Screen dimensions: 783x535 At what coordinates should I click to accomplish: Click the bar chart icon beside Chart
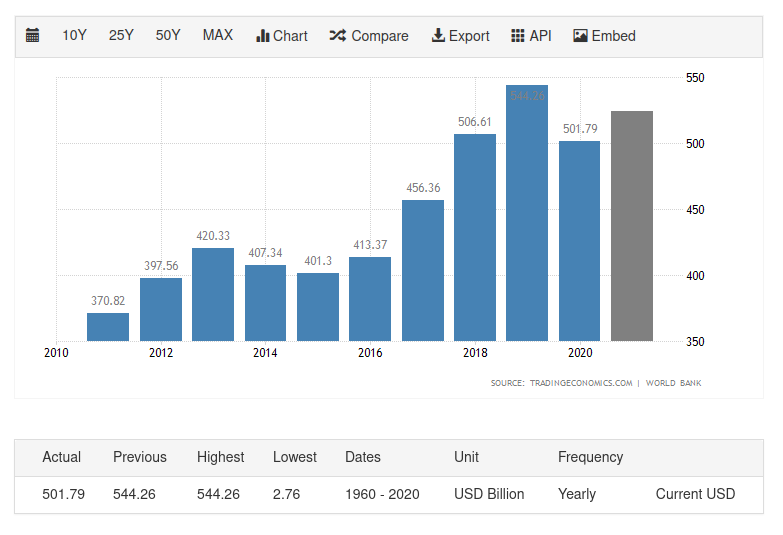pos(263,36)
